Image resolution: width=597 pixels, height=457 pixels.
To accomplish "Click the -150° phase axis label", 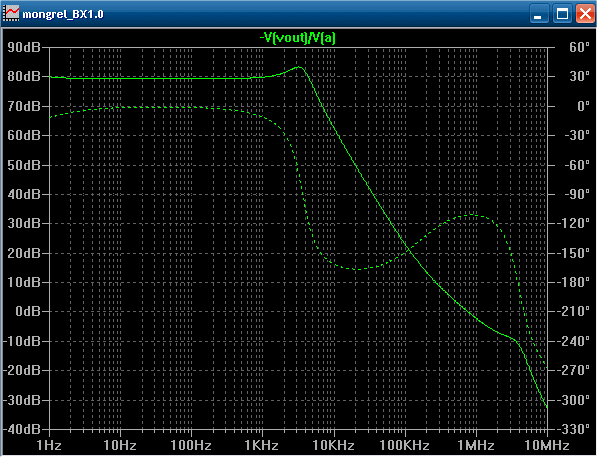I will pyautogui.click(x=574, y=253).
